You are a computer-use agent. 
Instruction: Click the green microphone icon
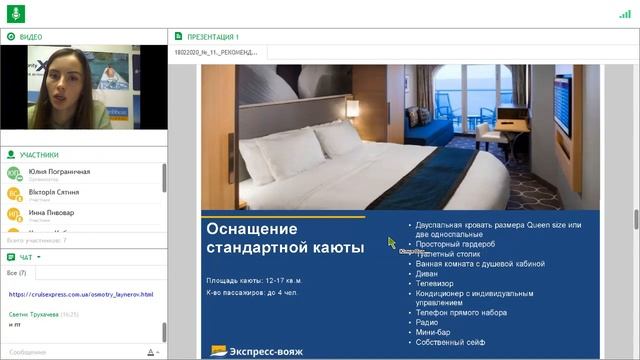[16, 14]
